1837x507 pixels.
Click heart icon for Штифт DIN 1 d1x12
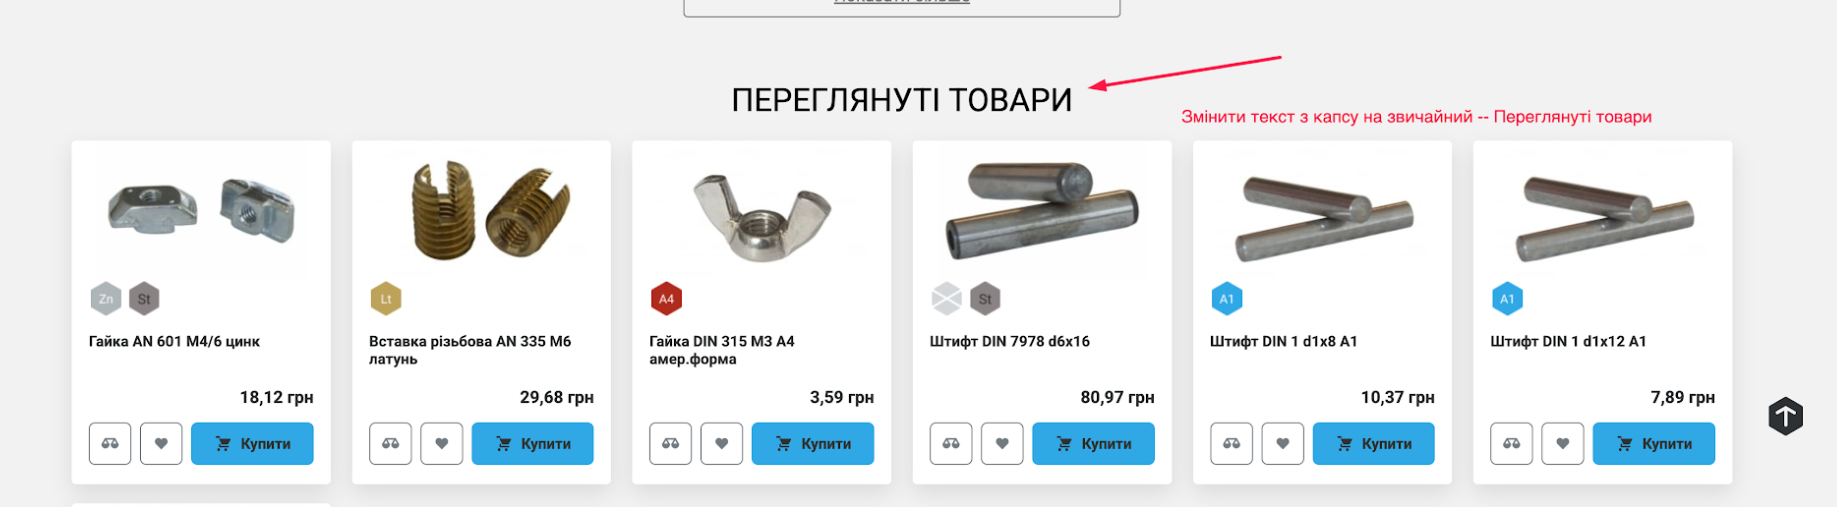point(1562,444)
